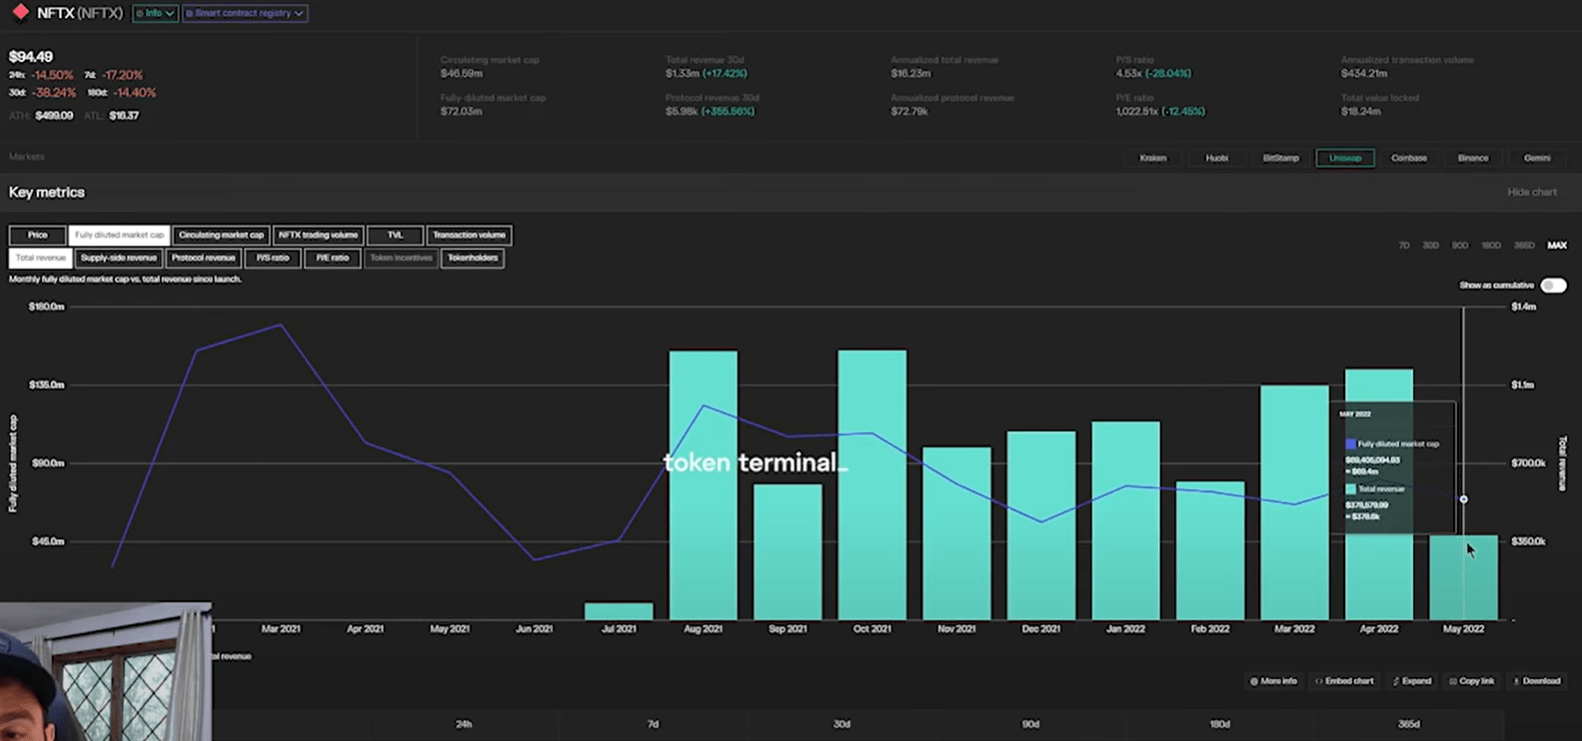Hide the key metrics chart

click(1532, 192)
